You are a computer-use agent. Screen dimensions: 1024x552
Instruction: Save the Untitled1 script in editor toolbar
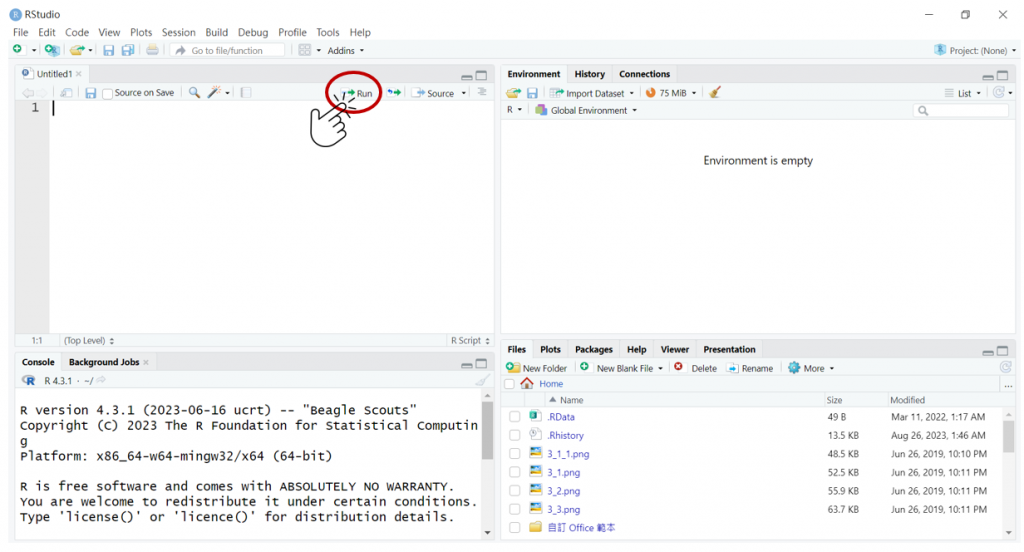pos(91,93)
